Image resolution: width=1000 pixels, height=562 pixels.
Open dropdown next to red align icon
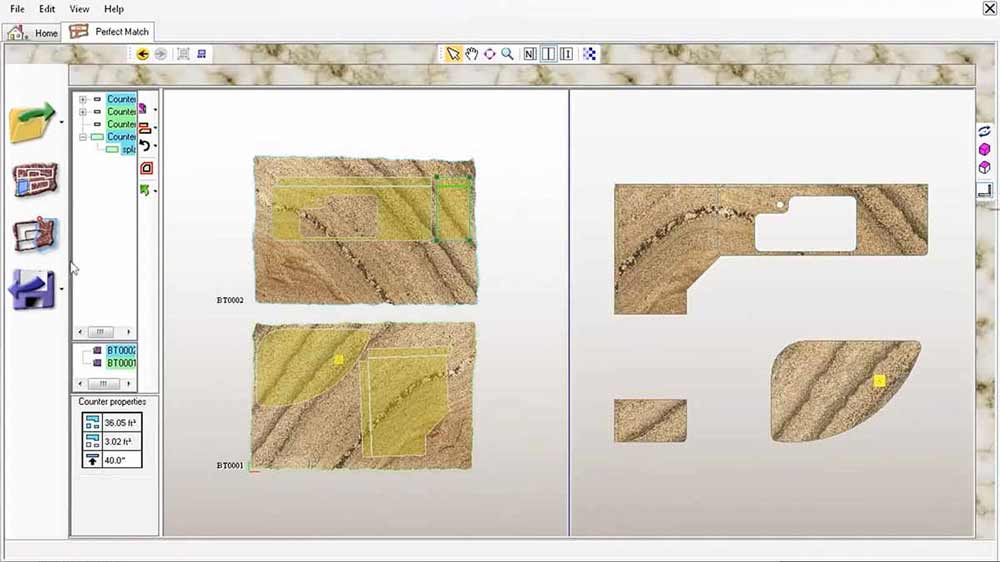[155, 128]
